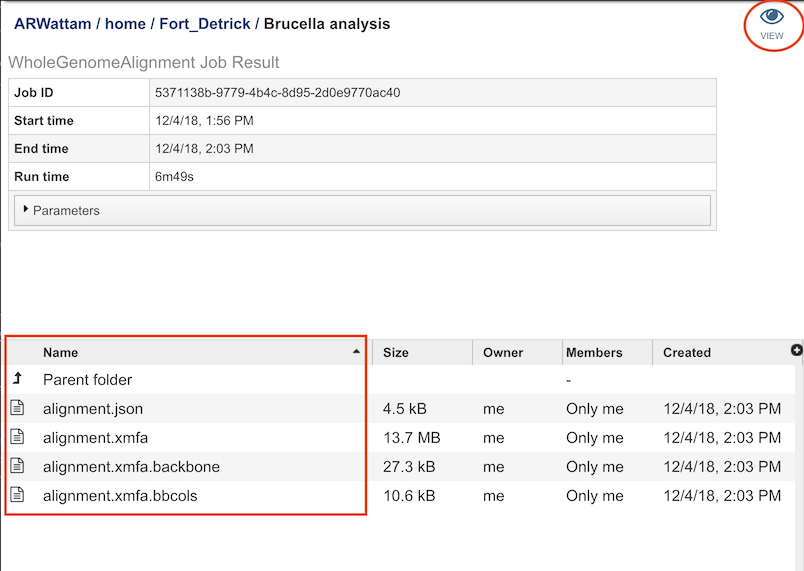Select the alignment.xmfa.backbone file name
Image resolution: width=804 pixels, height=571 pixels.
(131, 467)
